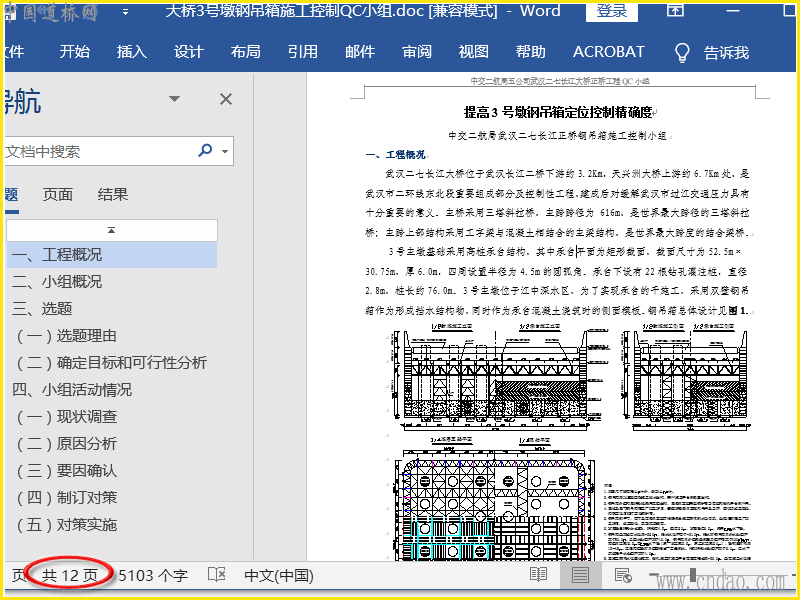Switch to Print Layout view icon
This screenshot has width=800, height=600.
(580, 576)
